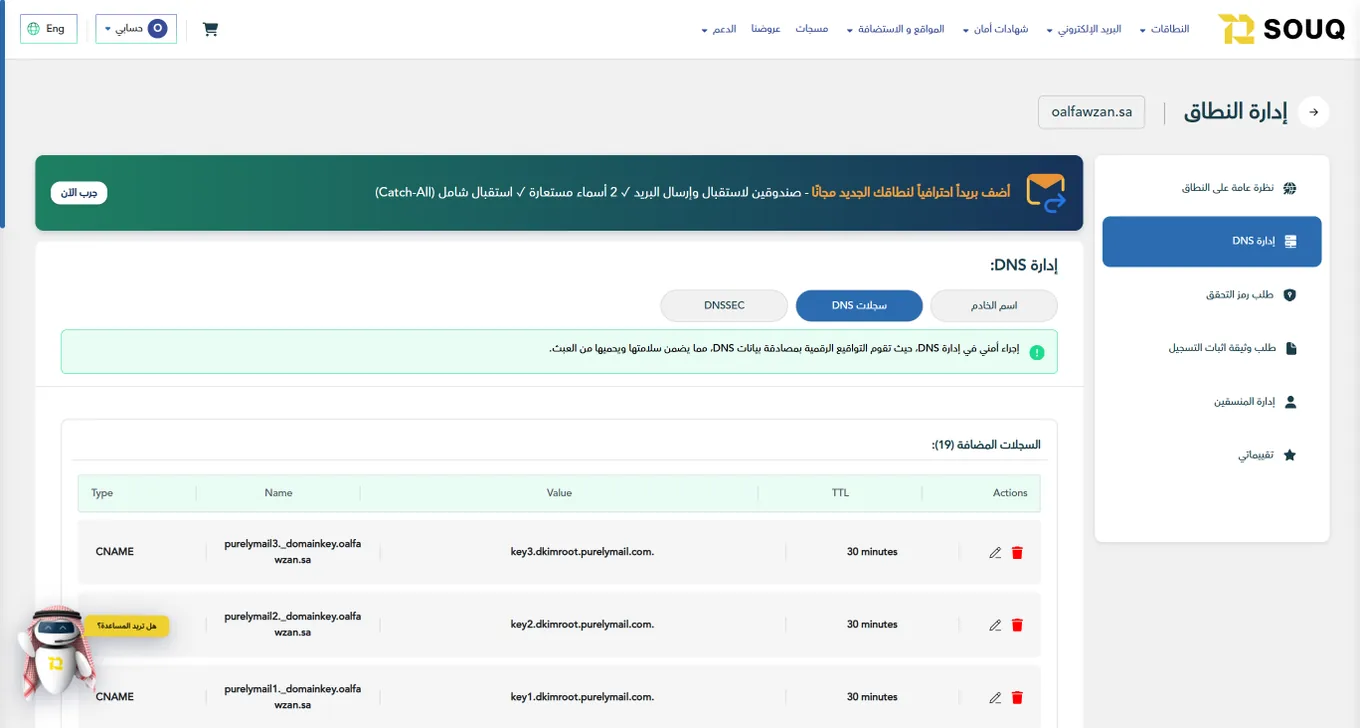Edit the purelymail1._domainkey record
The width and height of the screenshot is (1360, 728).
click(995, 697)
